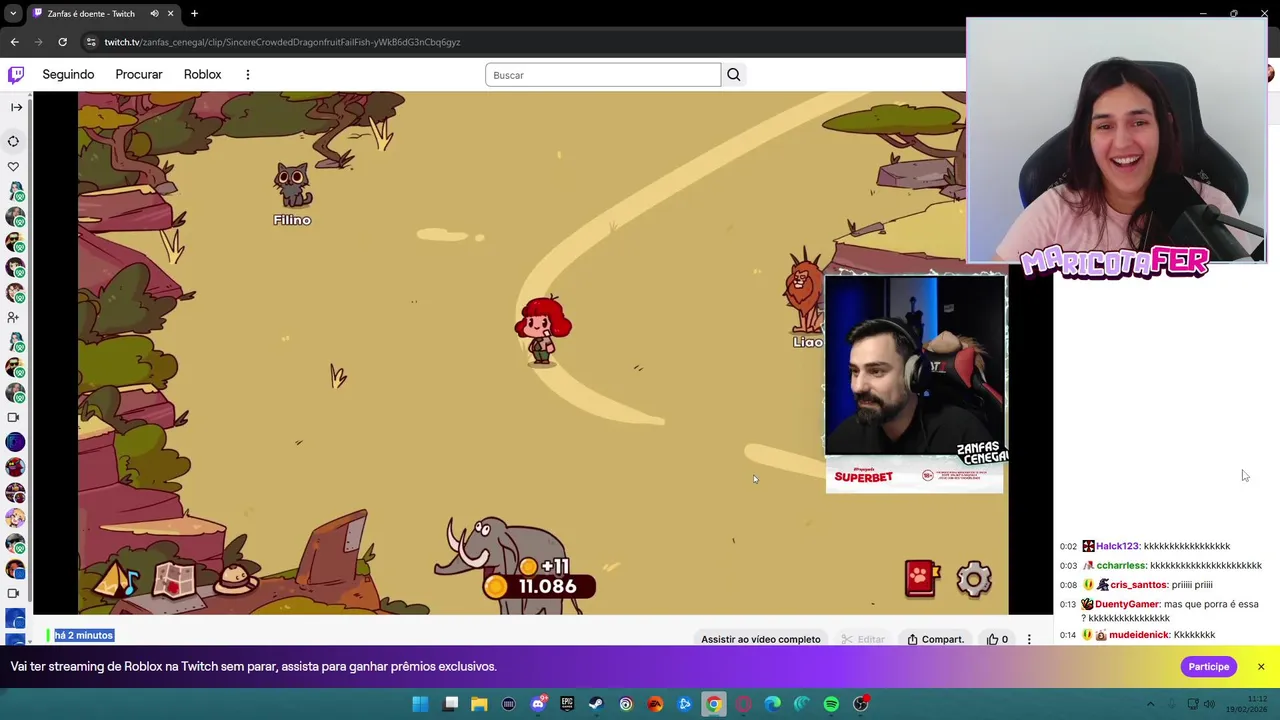Open Google Chrome from the taskbar
Viewport: 1280px width, 720px height.
click(714, 704)
